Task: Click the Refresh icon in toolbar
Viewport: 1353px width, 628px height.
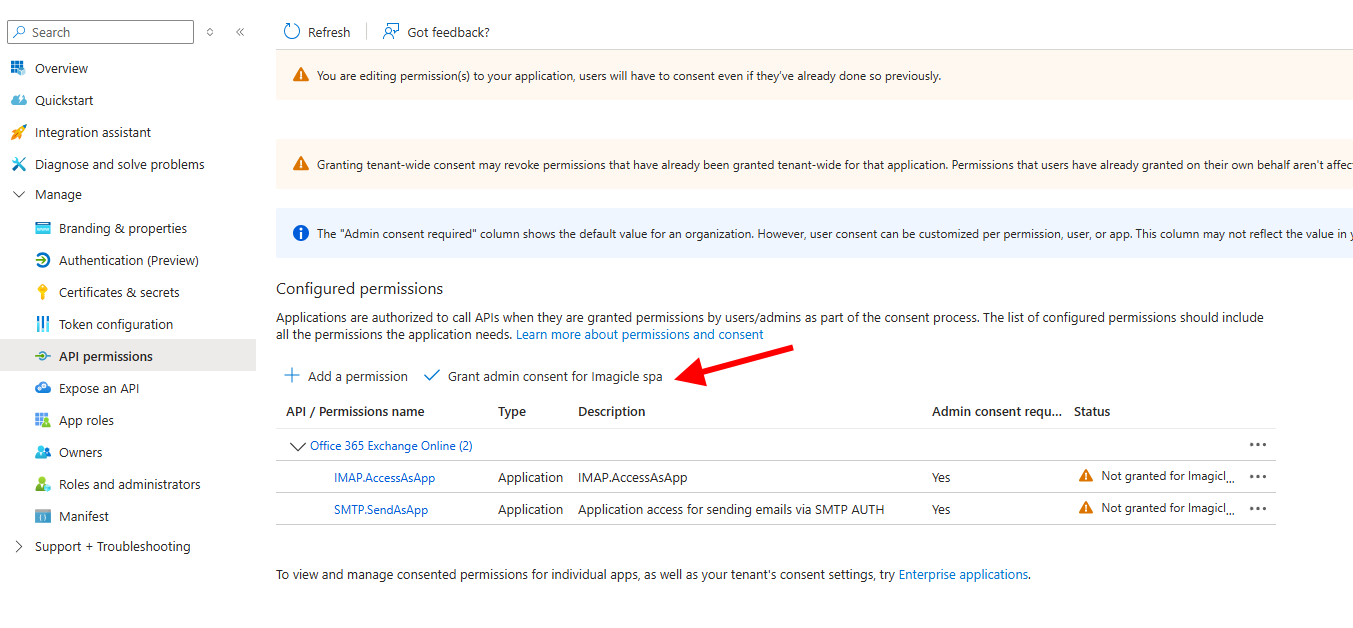Action: 292,32
